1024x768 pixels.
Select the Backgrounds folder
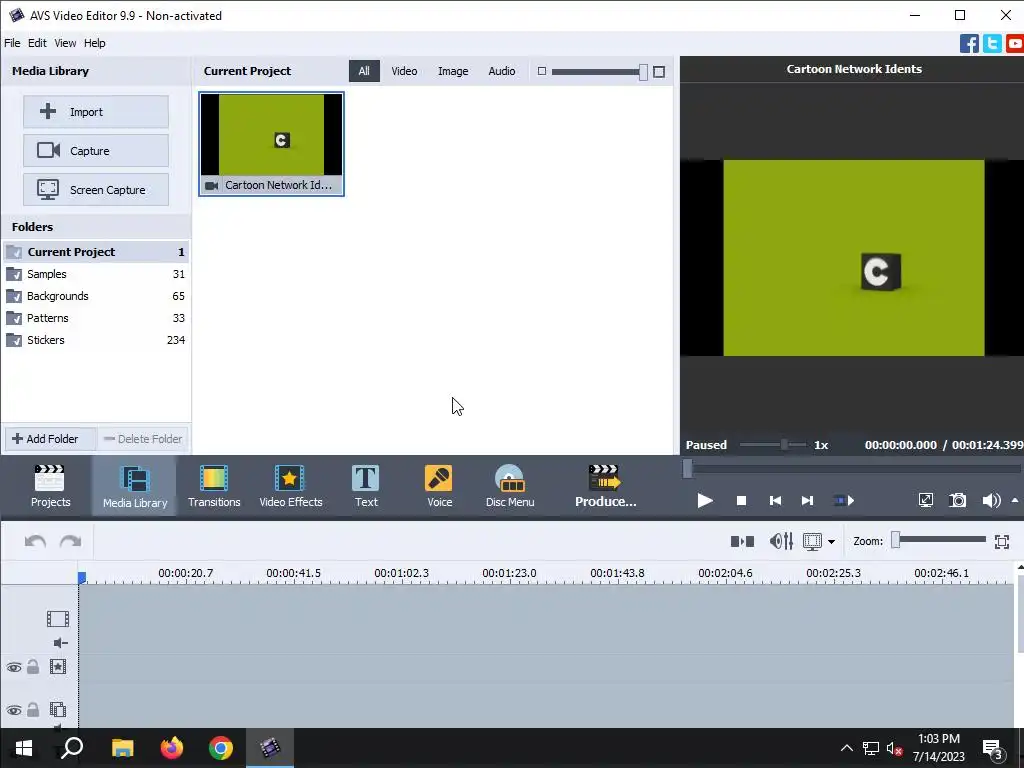click(96, 296)
